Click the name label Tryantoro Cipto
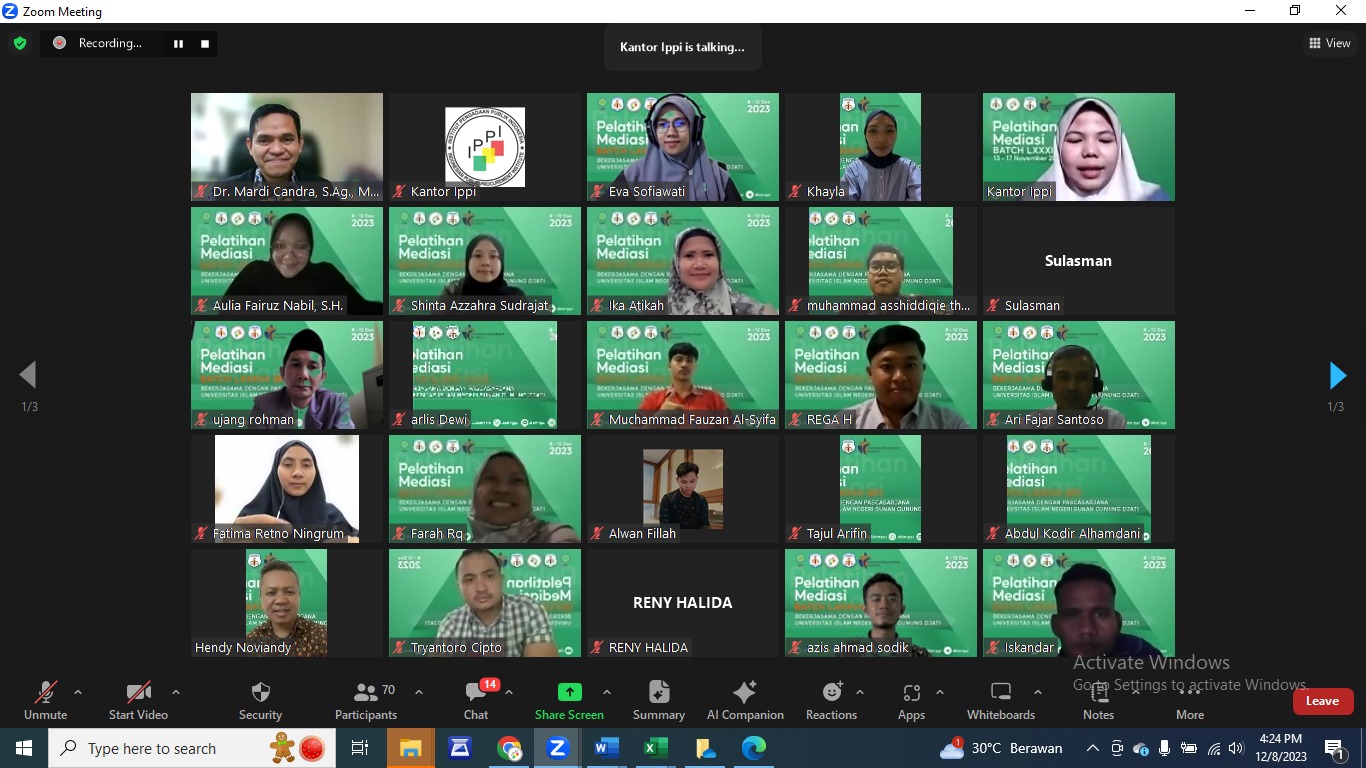Screen dimensions: 1366x768 (456, 647)
